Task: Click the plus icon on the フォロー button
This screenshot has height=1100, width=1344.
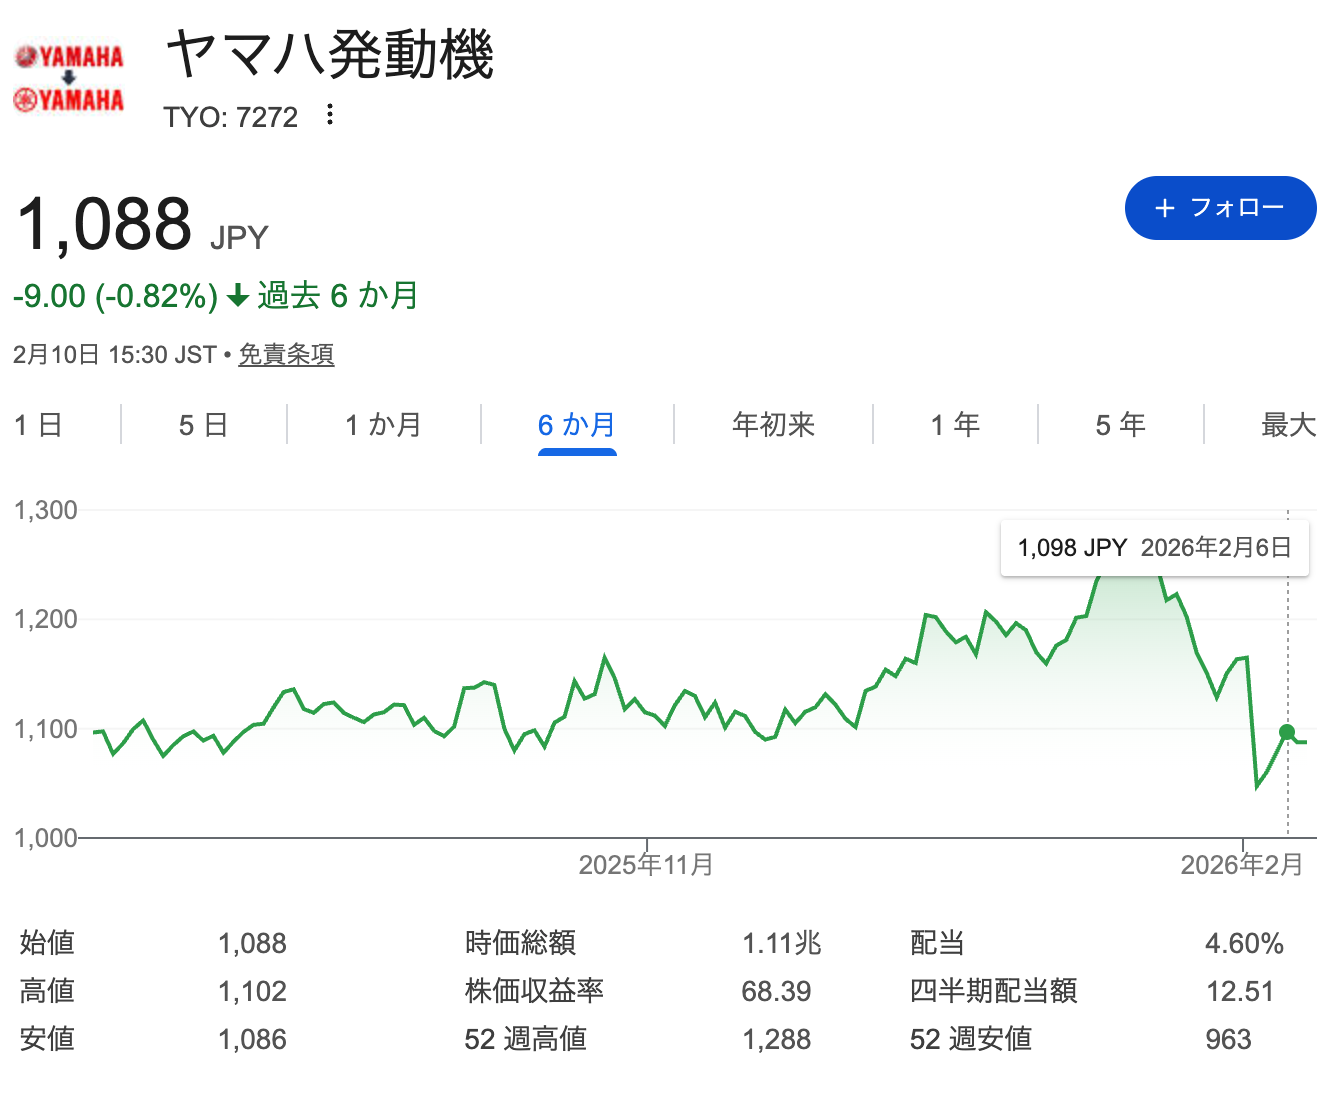Action: pos(1163,208)
